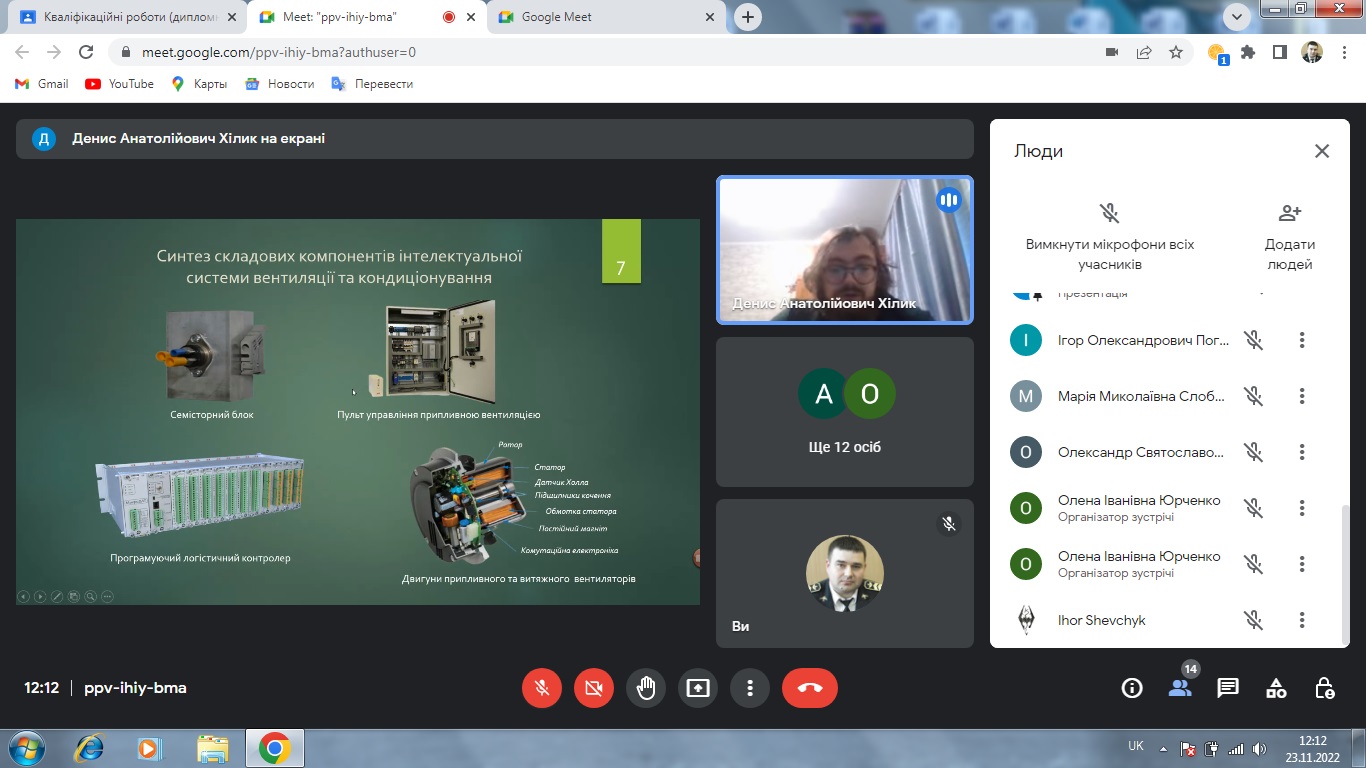
Task: Open more actions for Олександр Святославович
Action: pos(1302,452)
